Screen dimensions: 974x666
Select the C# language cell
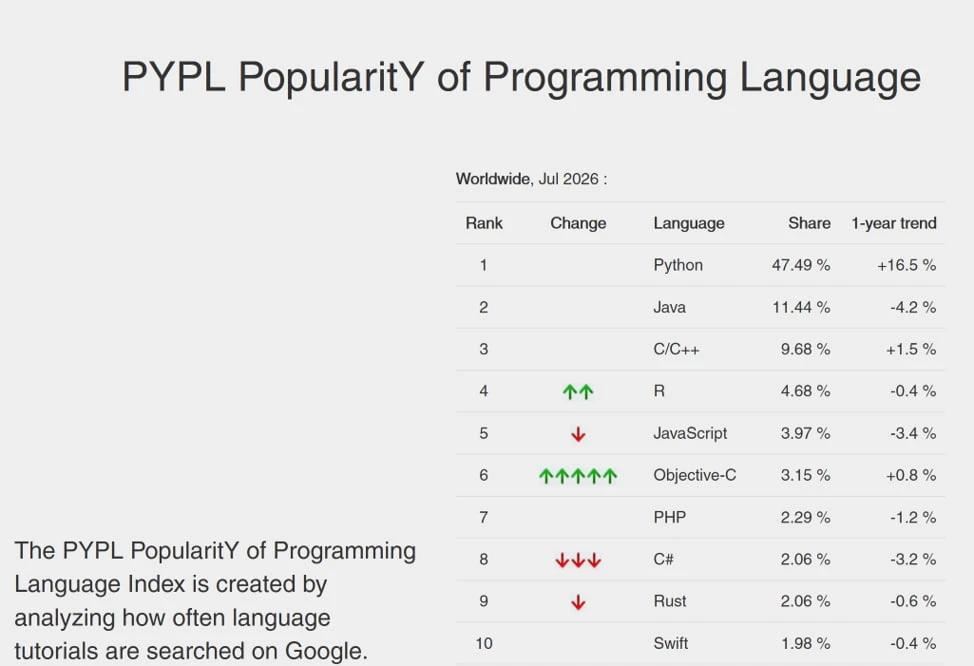(x=663, y=559)
